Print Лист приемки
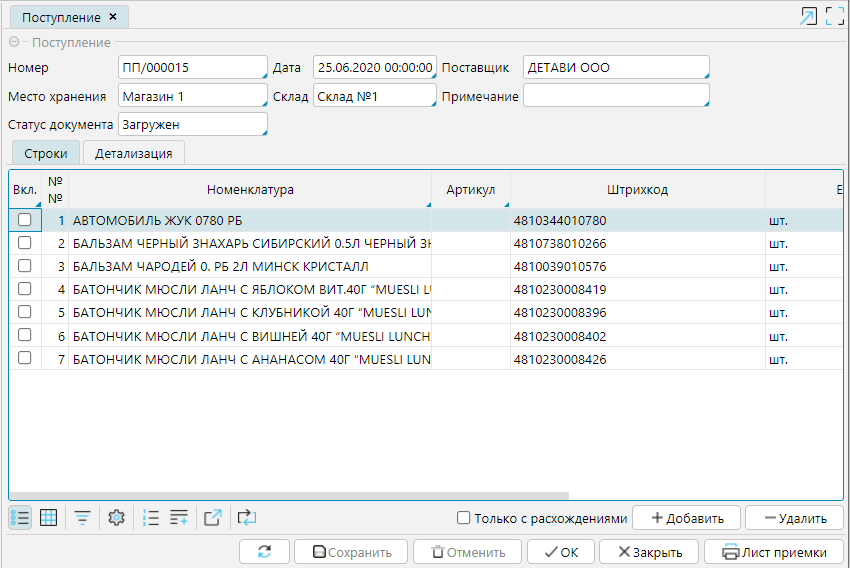The height and width of the screenshot is (568, 850). coord(774,552)
